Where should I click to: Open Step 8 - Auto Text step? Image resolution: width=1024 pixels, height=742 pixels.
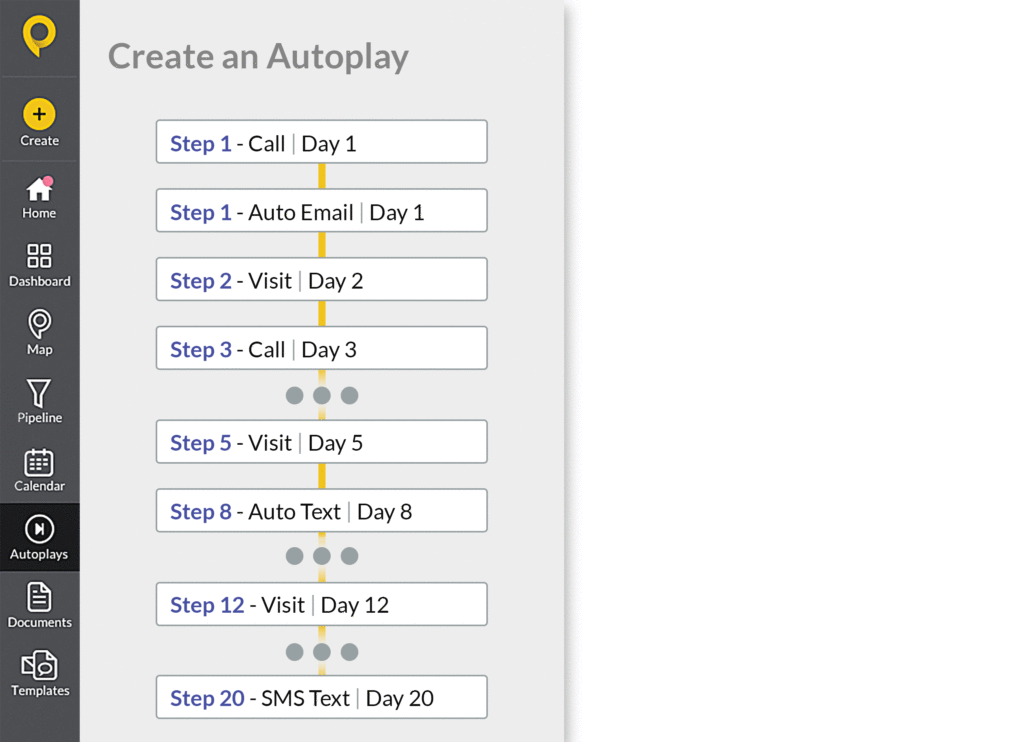tap(321, 510)
